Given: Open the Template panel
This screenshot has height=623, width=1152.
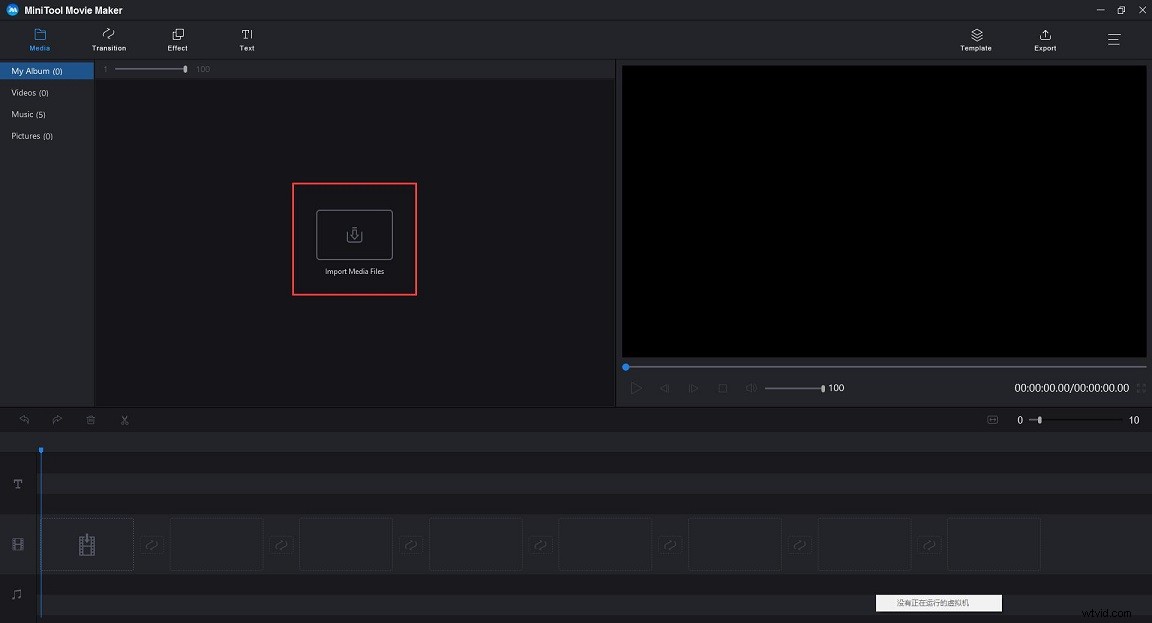Looking at the screenshot, I should (x=975, y=39).
